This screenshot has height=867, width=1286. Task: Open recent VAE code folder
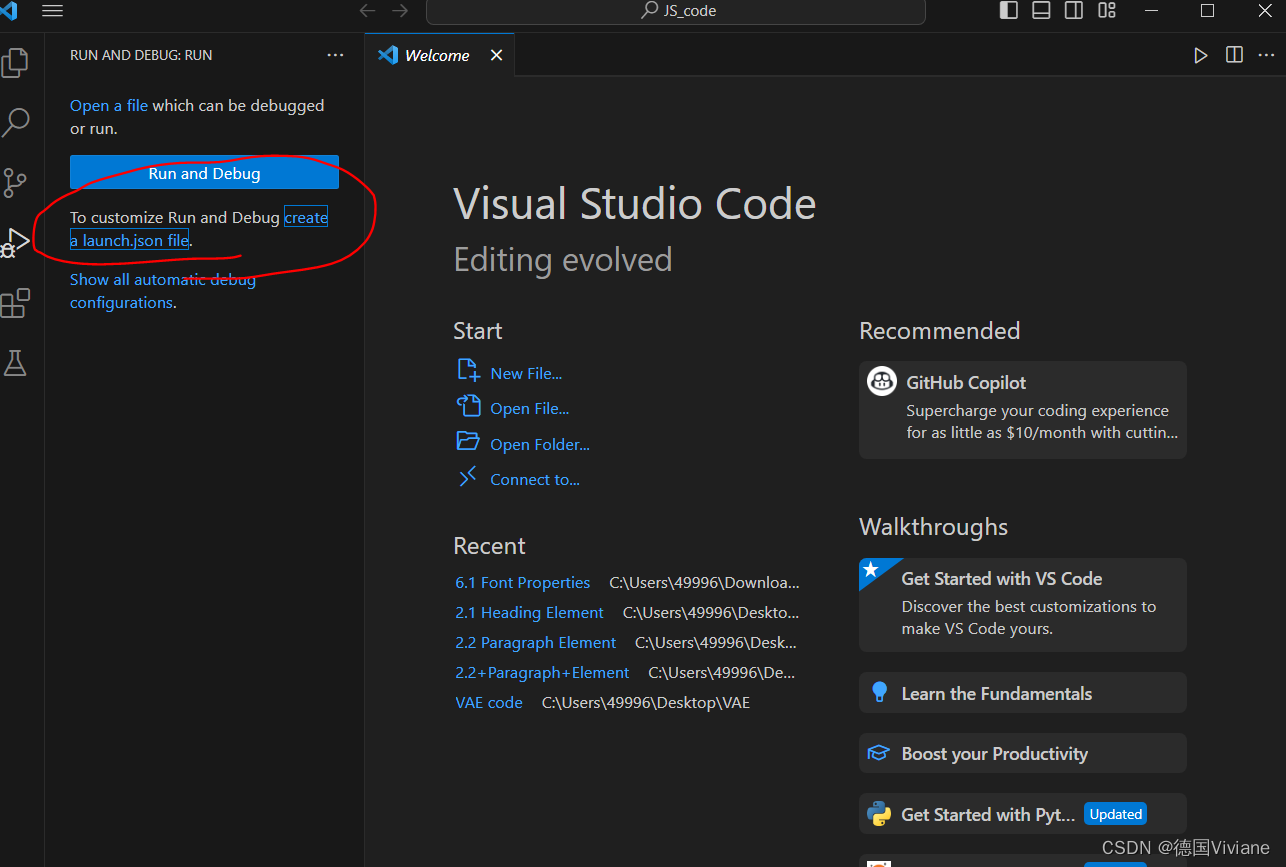tap(489, 702)
